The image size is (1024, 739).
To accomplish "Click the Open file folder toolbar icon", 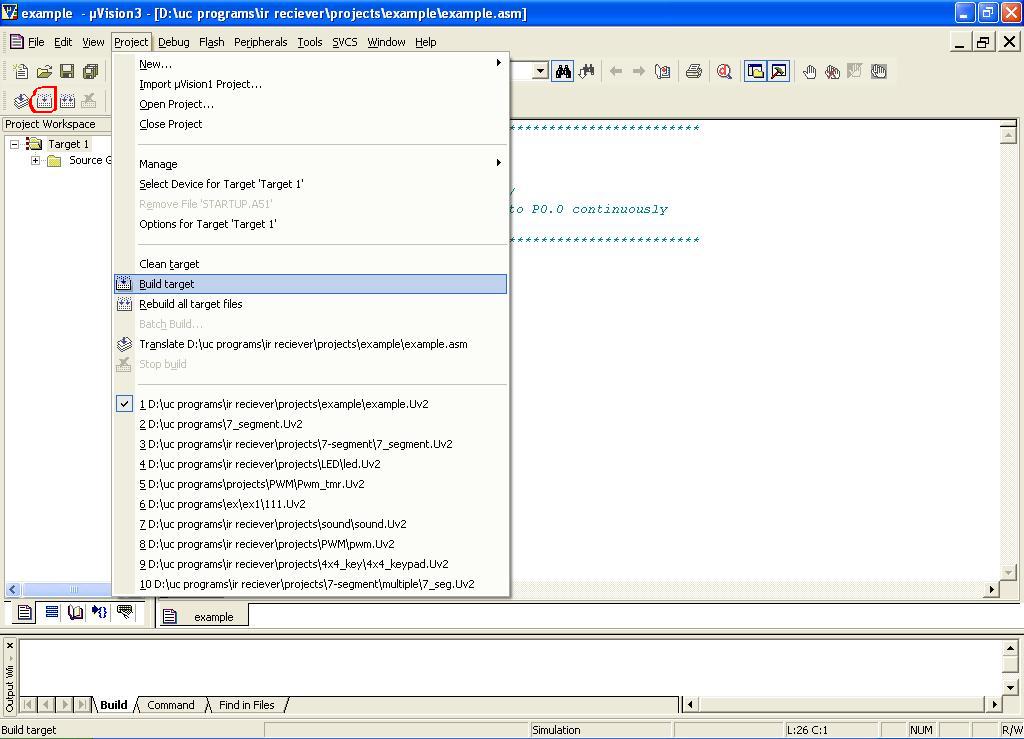I will tap(44, 71).
